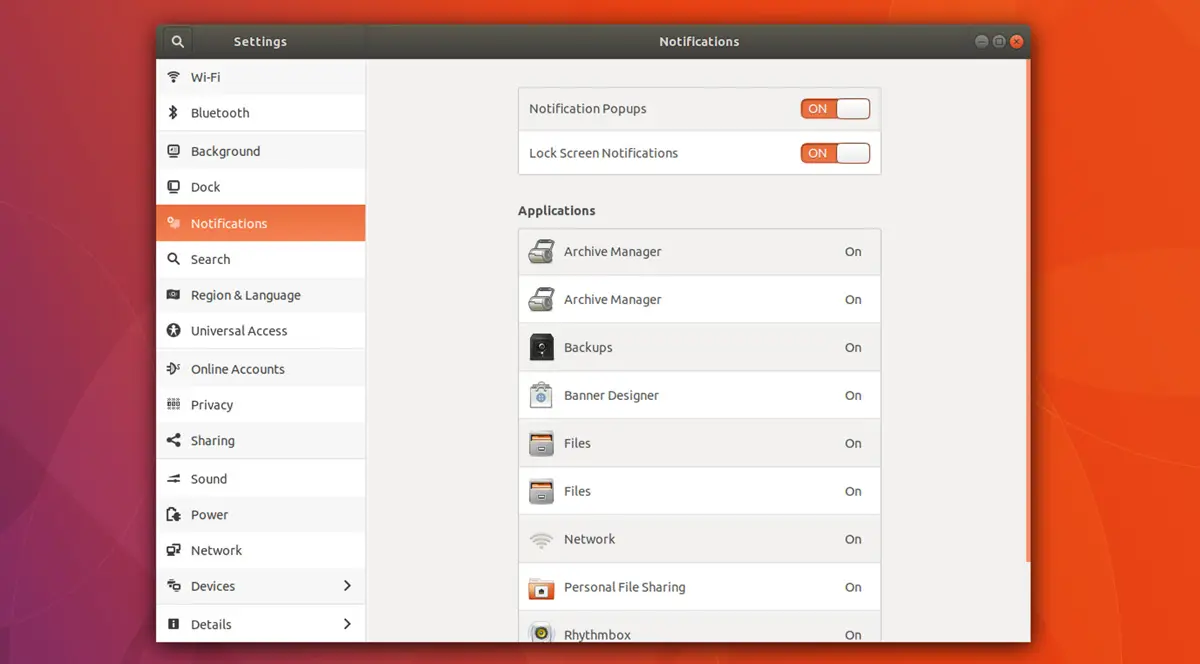
Task: Open Network application notification settings row
Action: [699, 540]
